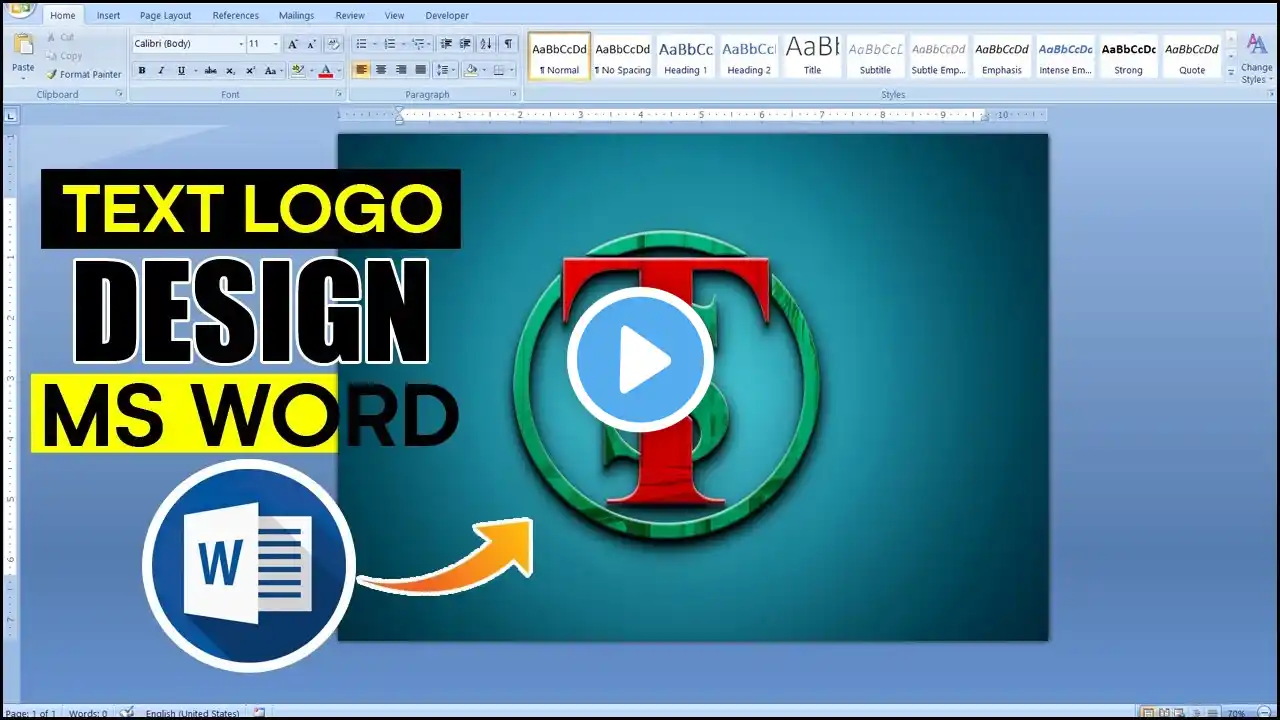This screenshot has width=1280, height=720.
Task: Click the large play button overlay
Action: click(x=640, y=360)
